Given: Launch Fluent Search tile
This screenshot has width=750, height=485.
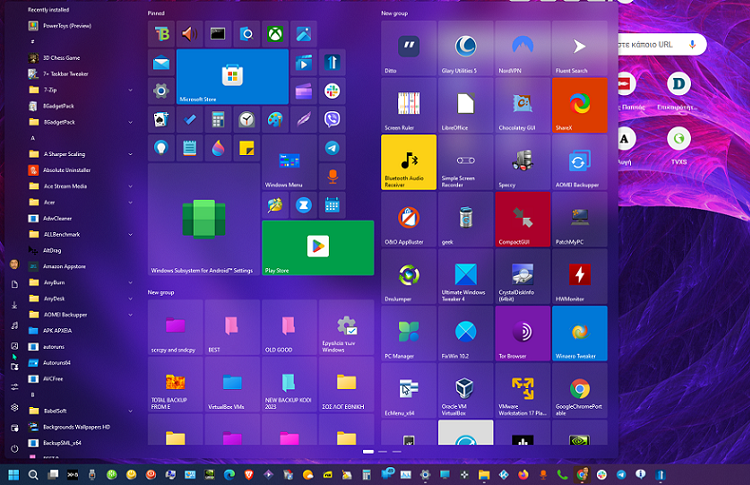Looking at the screenshot, I should (x=580, y=48).
